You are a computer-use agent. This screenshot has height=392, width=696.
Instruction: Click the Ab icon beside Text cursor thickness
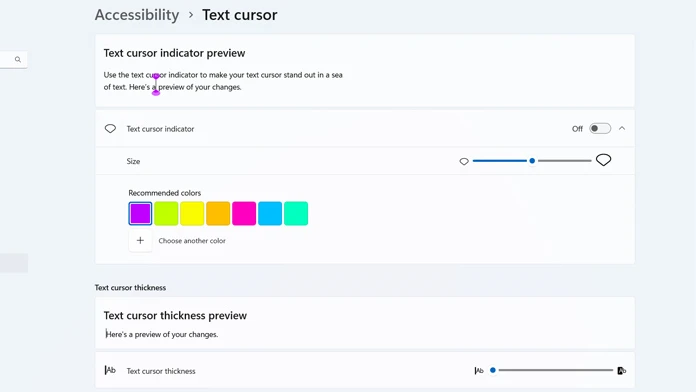click(x=110, y=370)
